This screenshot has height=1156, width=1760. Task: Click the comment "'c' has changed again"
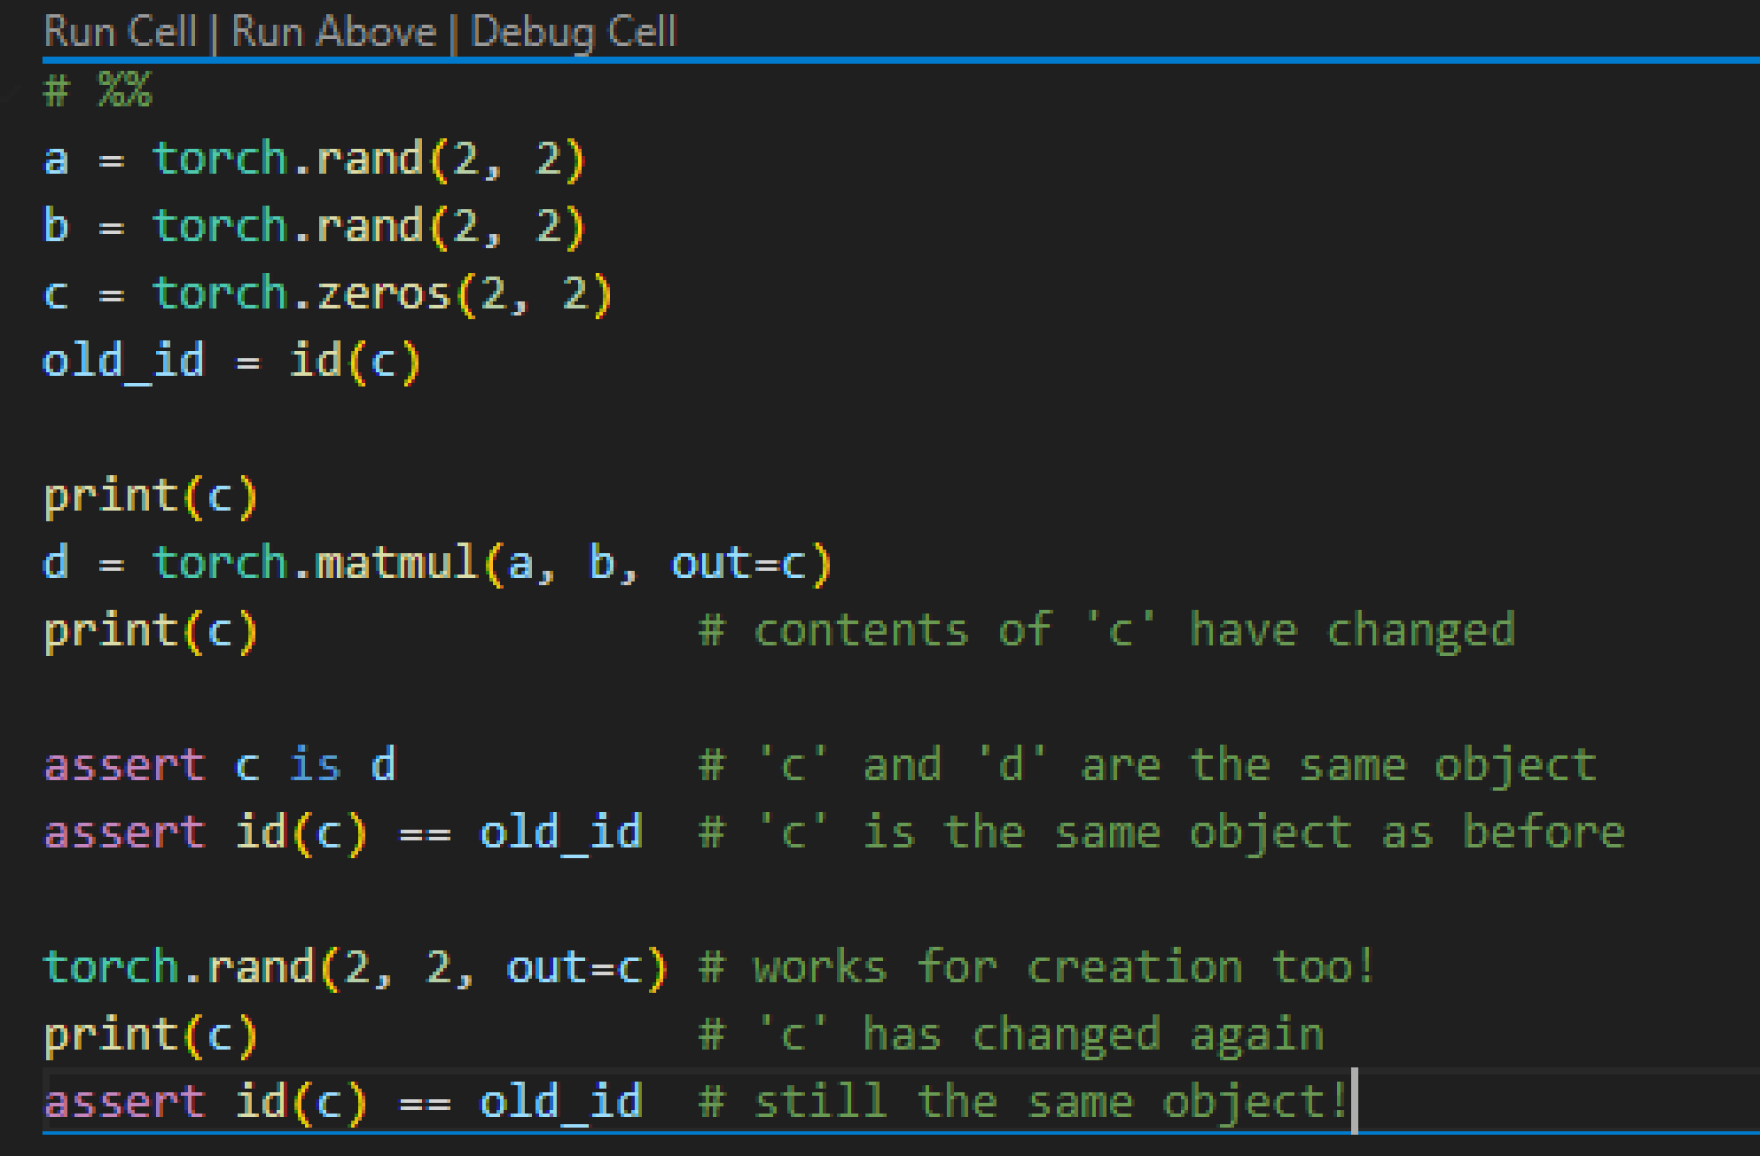[1010, 1035]
